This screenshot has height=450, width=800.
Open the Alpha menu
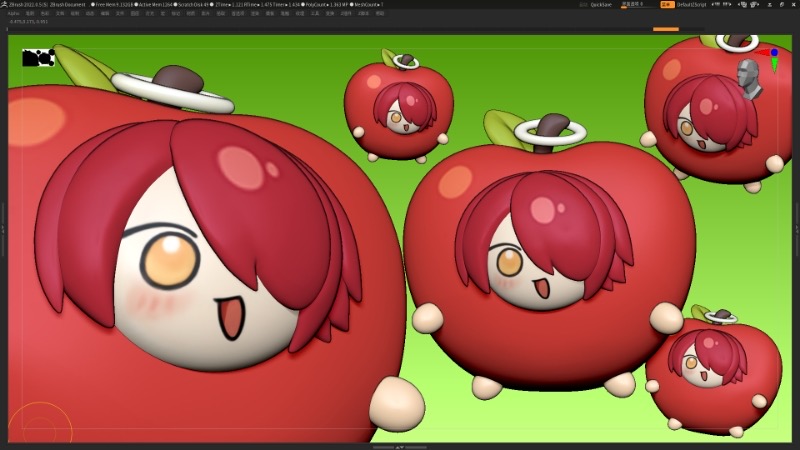(x=12, y=13)
